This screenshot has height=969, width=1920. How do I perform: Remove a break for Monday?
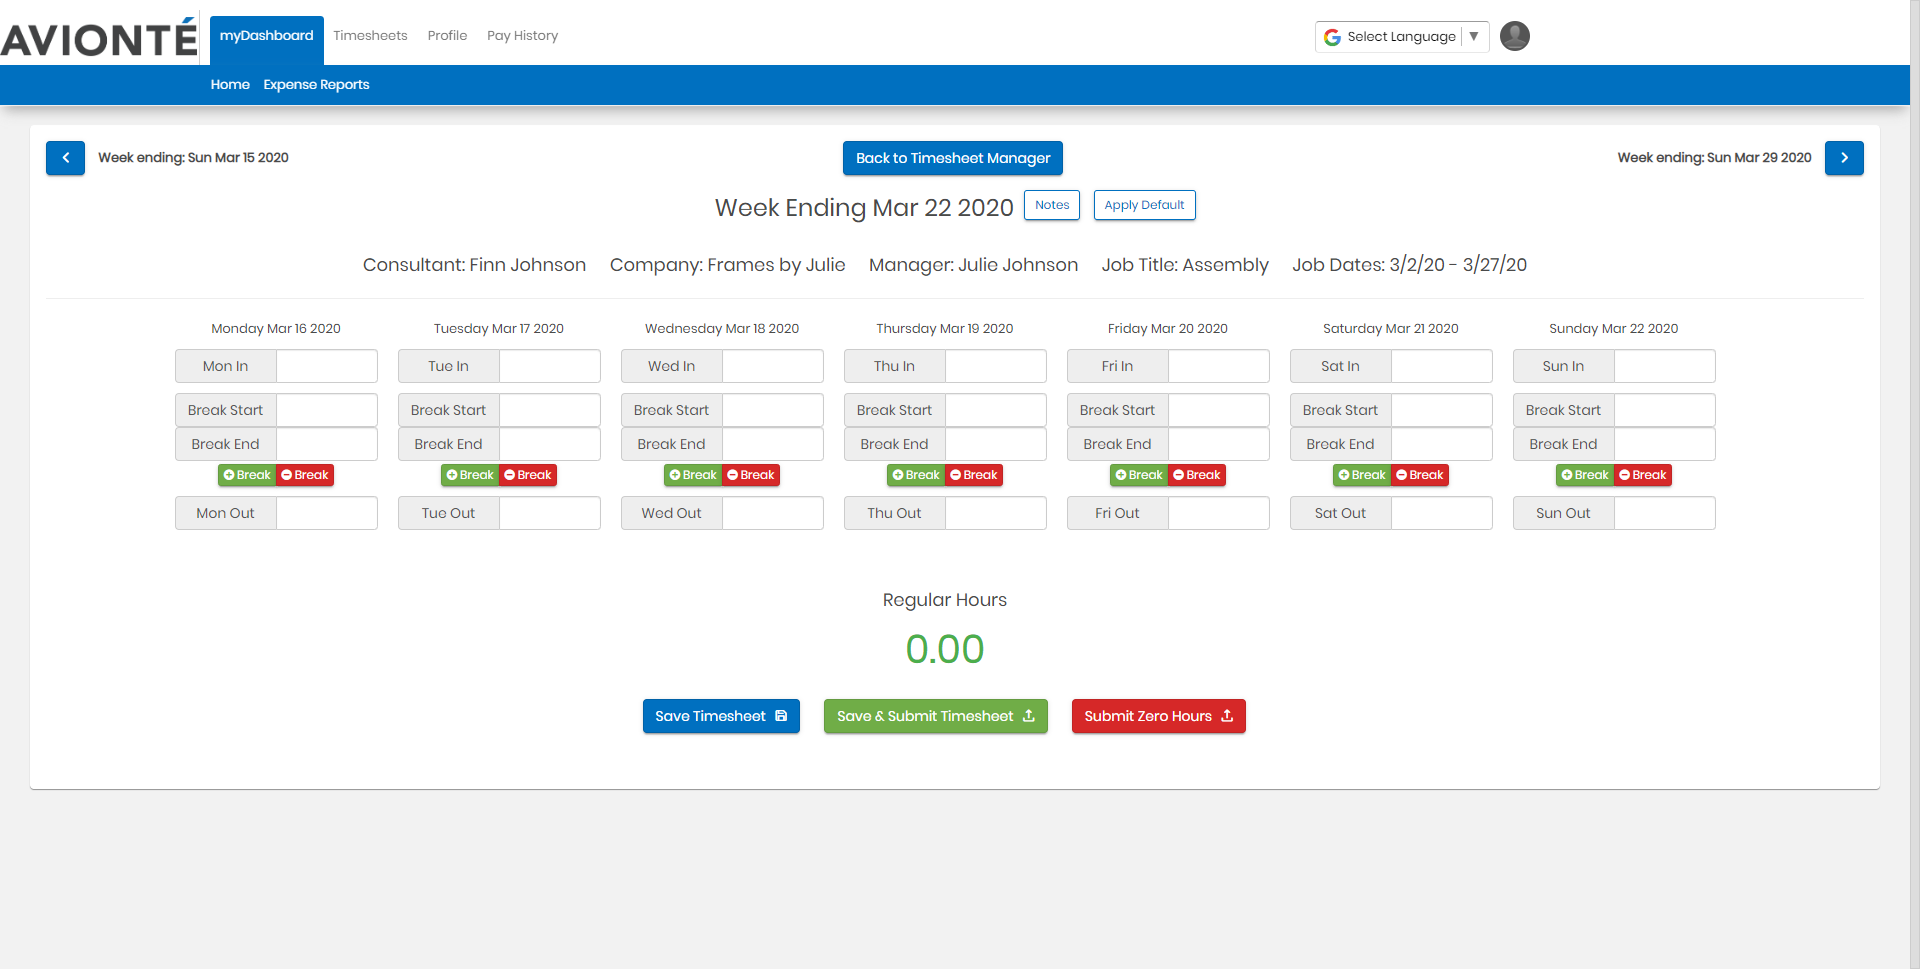coord(305,475)
